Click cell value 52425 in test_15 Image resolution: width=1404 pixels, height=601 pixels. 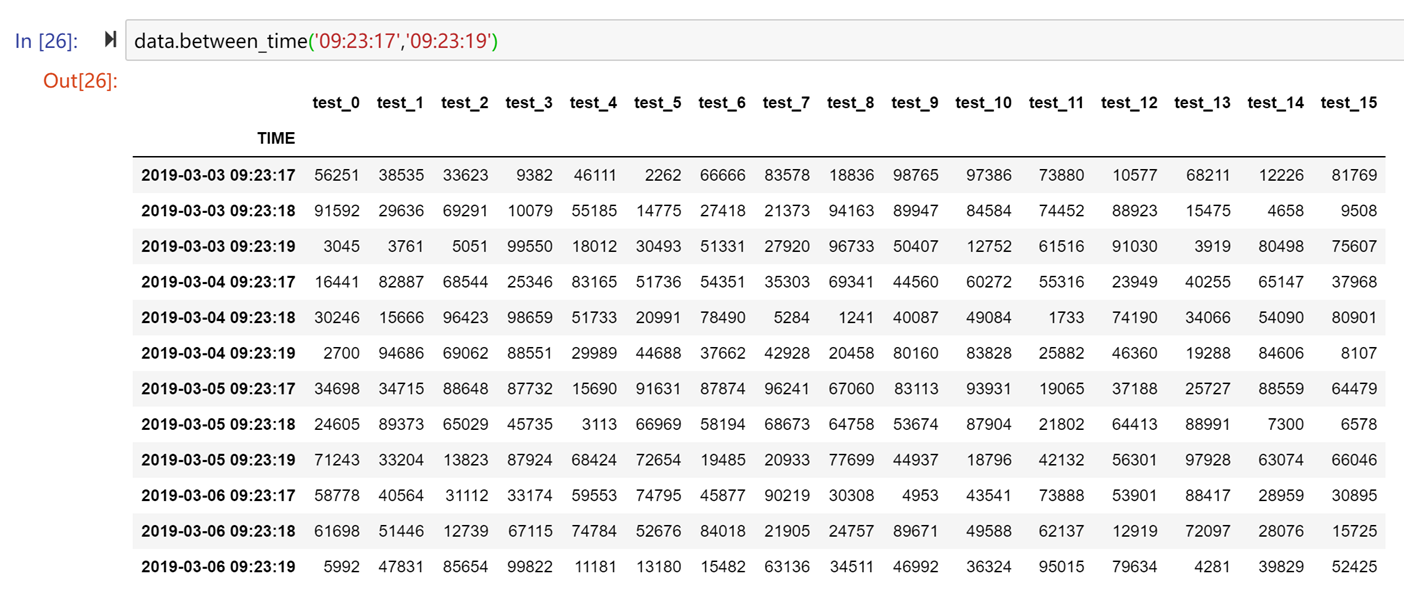click(x=1354, y=567)
